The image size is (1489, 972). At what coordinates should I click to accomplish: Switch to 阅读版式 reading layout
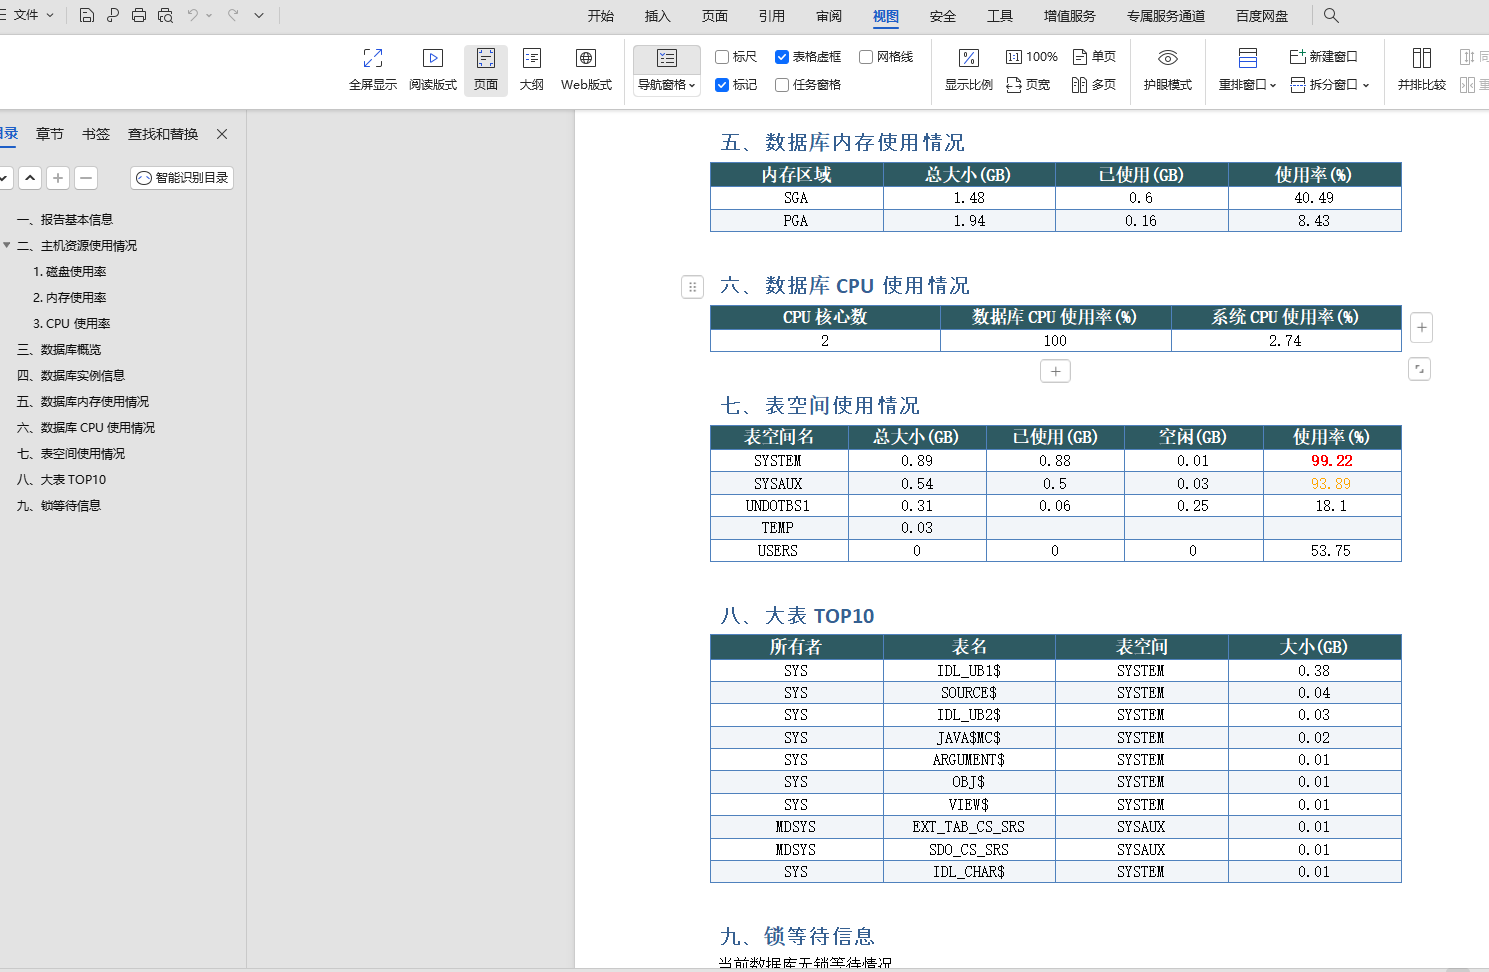[x=433, y=70]
